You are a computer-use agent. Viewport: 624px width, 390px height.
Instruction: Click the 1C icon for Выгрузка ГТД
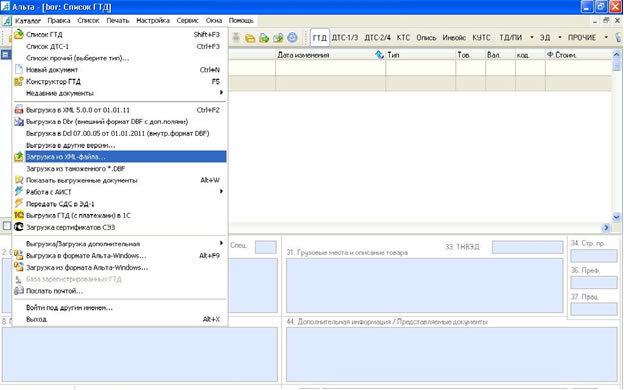(19, 215)
